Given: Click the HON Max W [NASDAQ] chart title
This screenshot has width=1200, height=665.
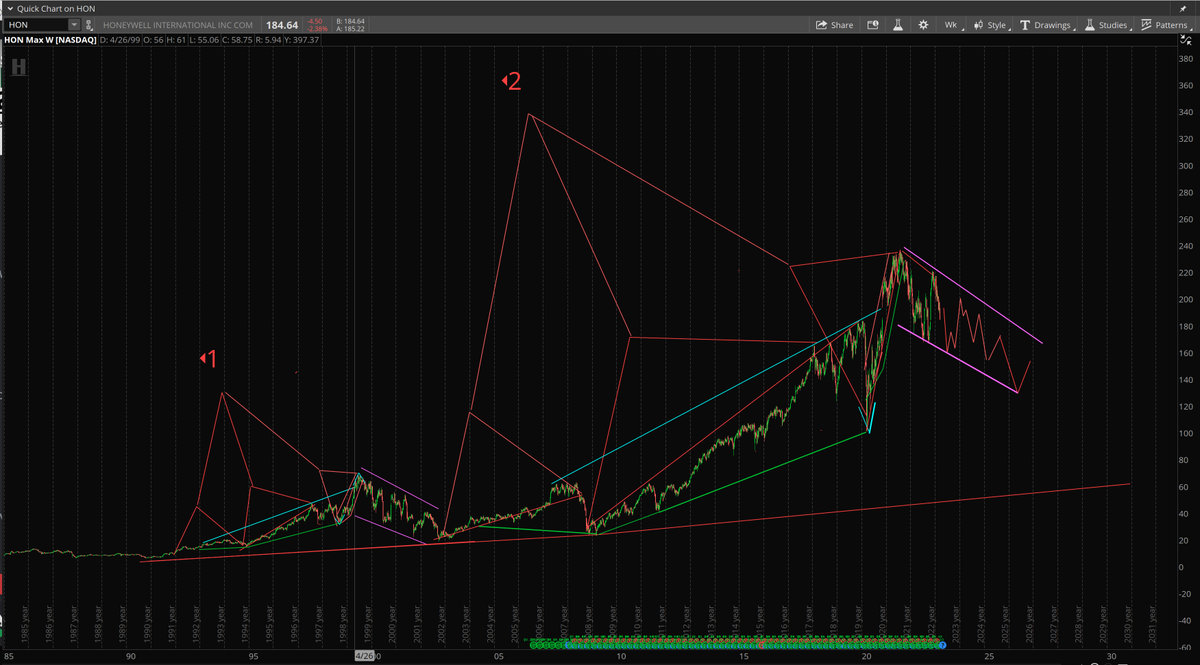Looking at the screenshot, I should coord(50,40).
